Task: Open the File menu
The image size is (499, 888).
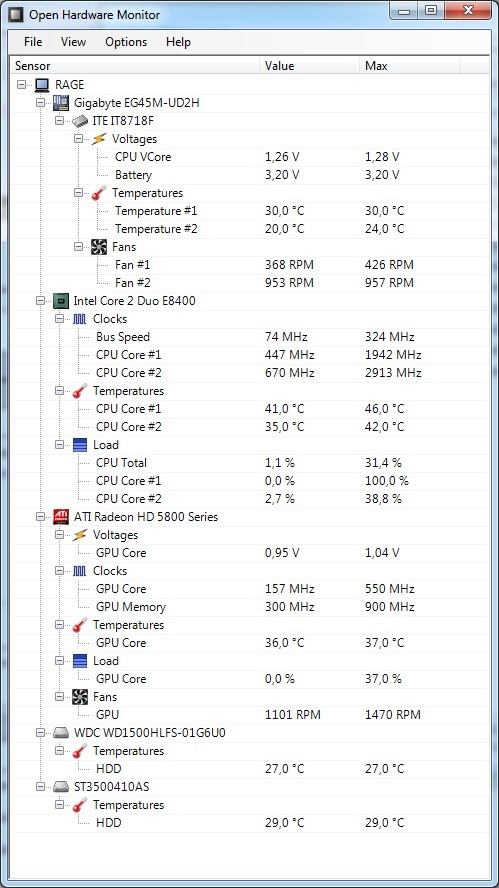Action: [x=33, y=42]
